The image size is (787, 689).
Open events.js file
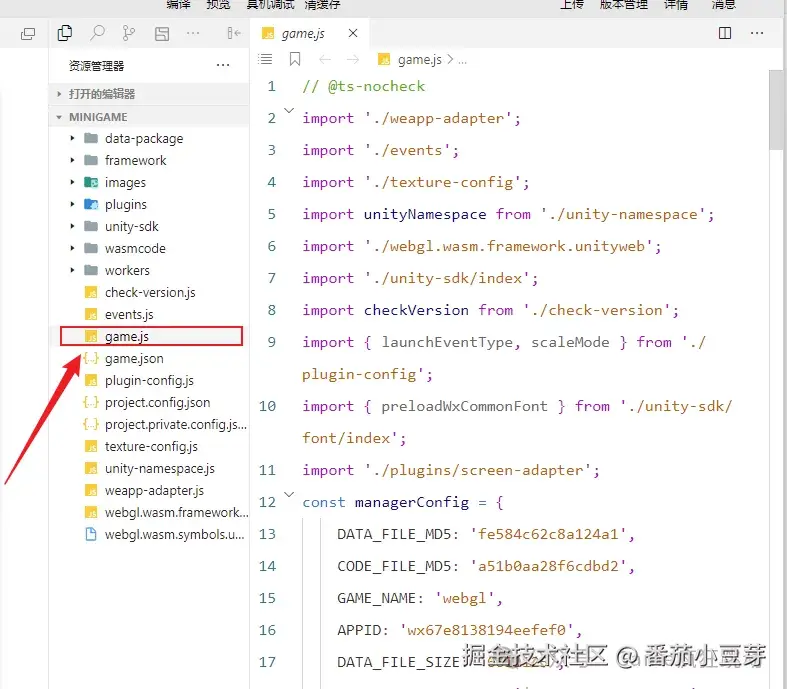(149, 315)
